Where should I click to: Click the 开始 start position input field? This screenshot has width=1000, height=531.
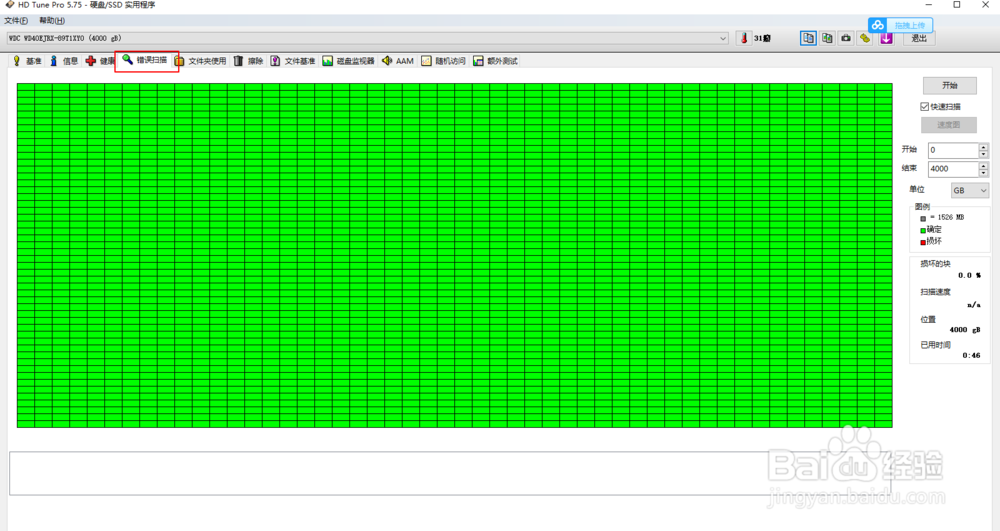pyautogui.click(x=953, y=150)
